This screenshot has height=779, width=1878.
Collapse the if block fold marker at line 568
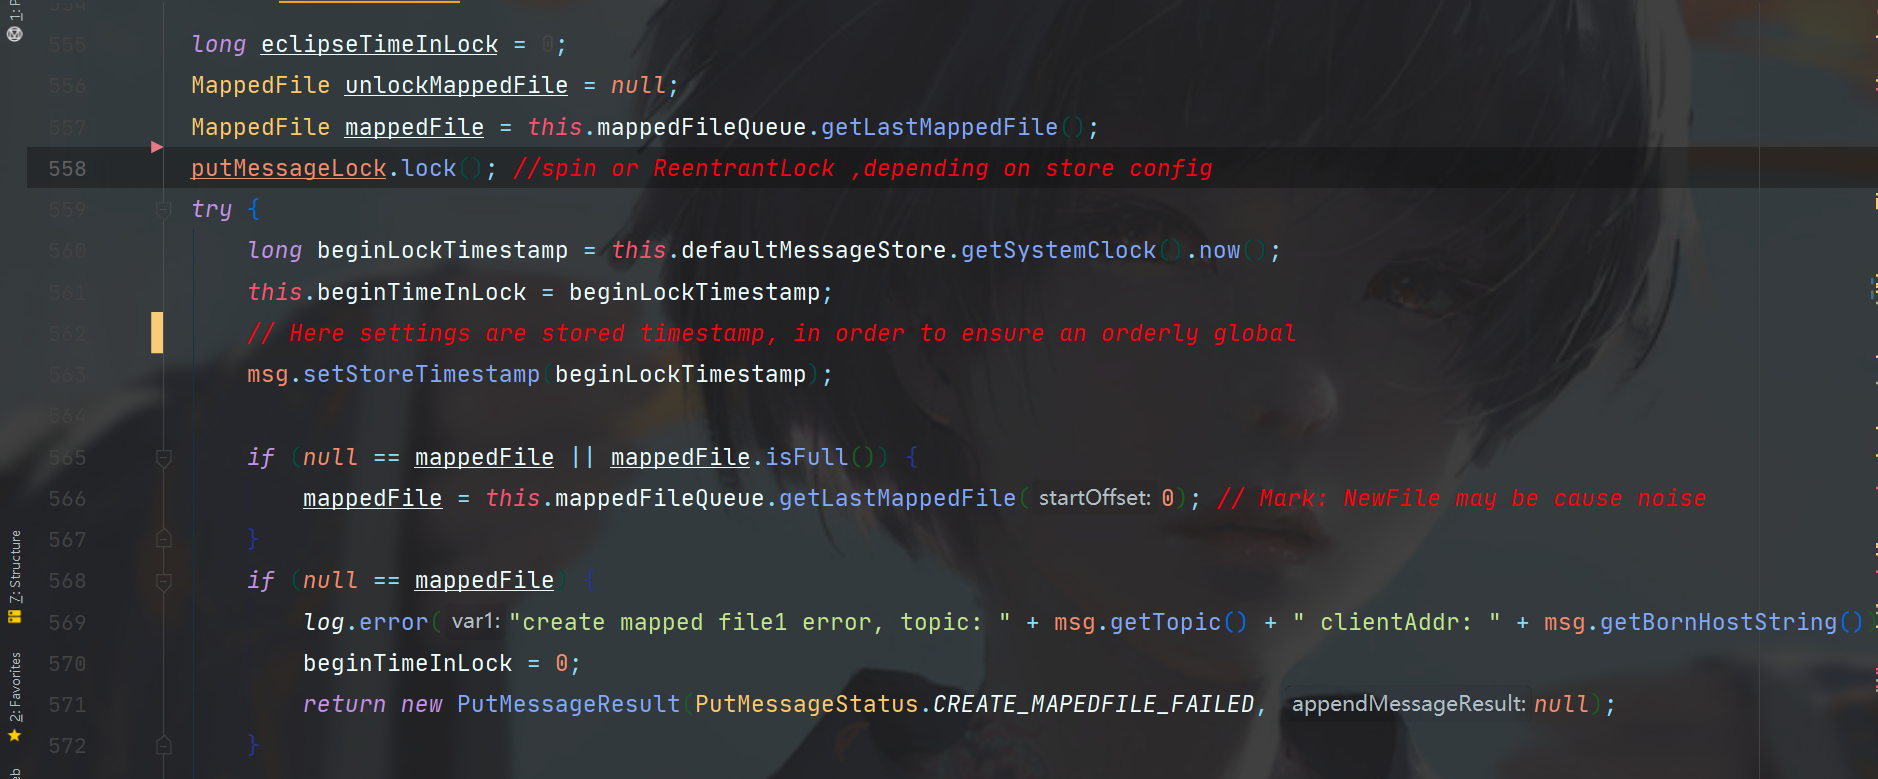164,581
